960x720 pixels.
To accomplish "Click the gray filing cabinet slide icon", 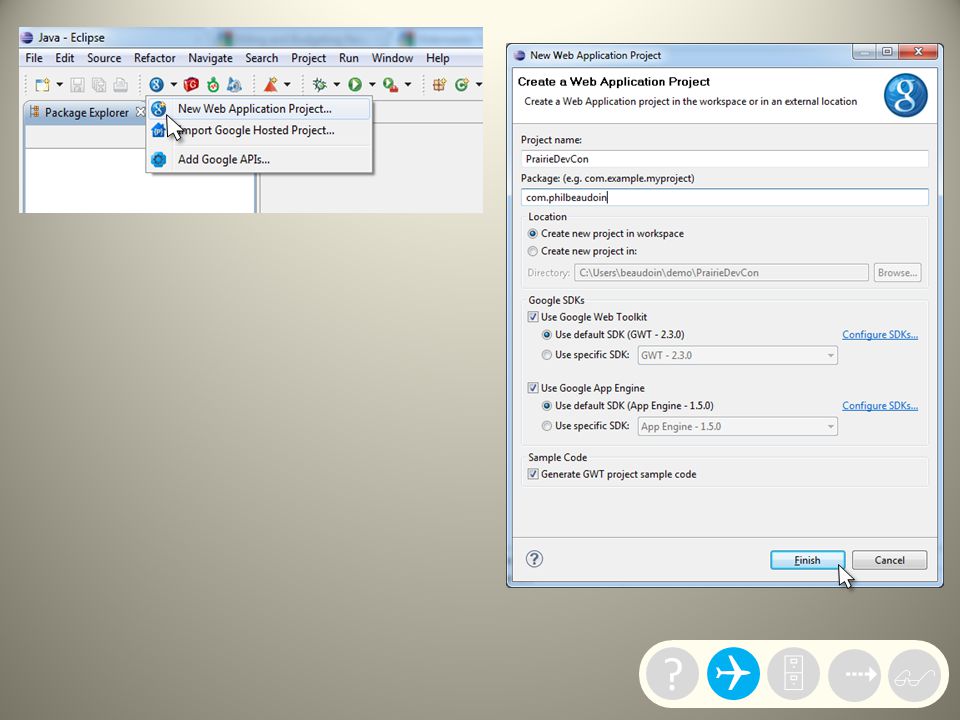I will pos(793,673).
